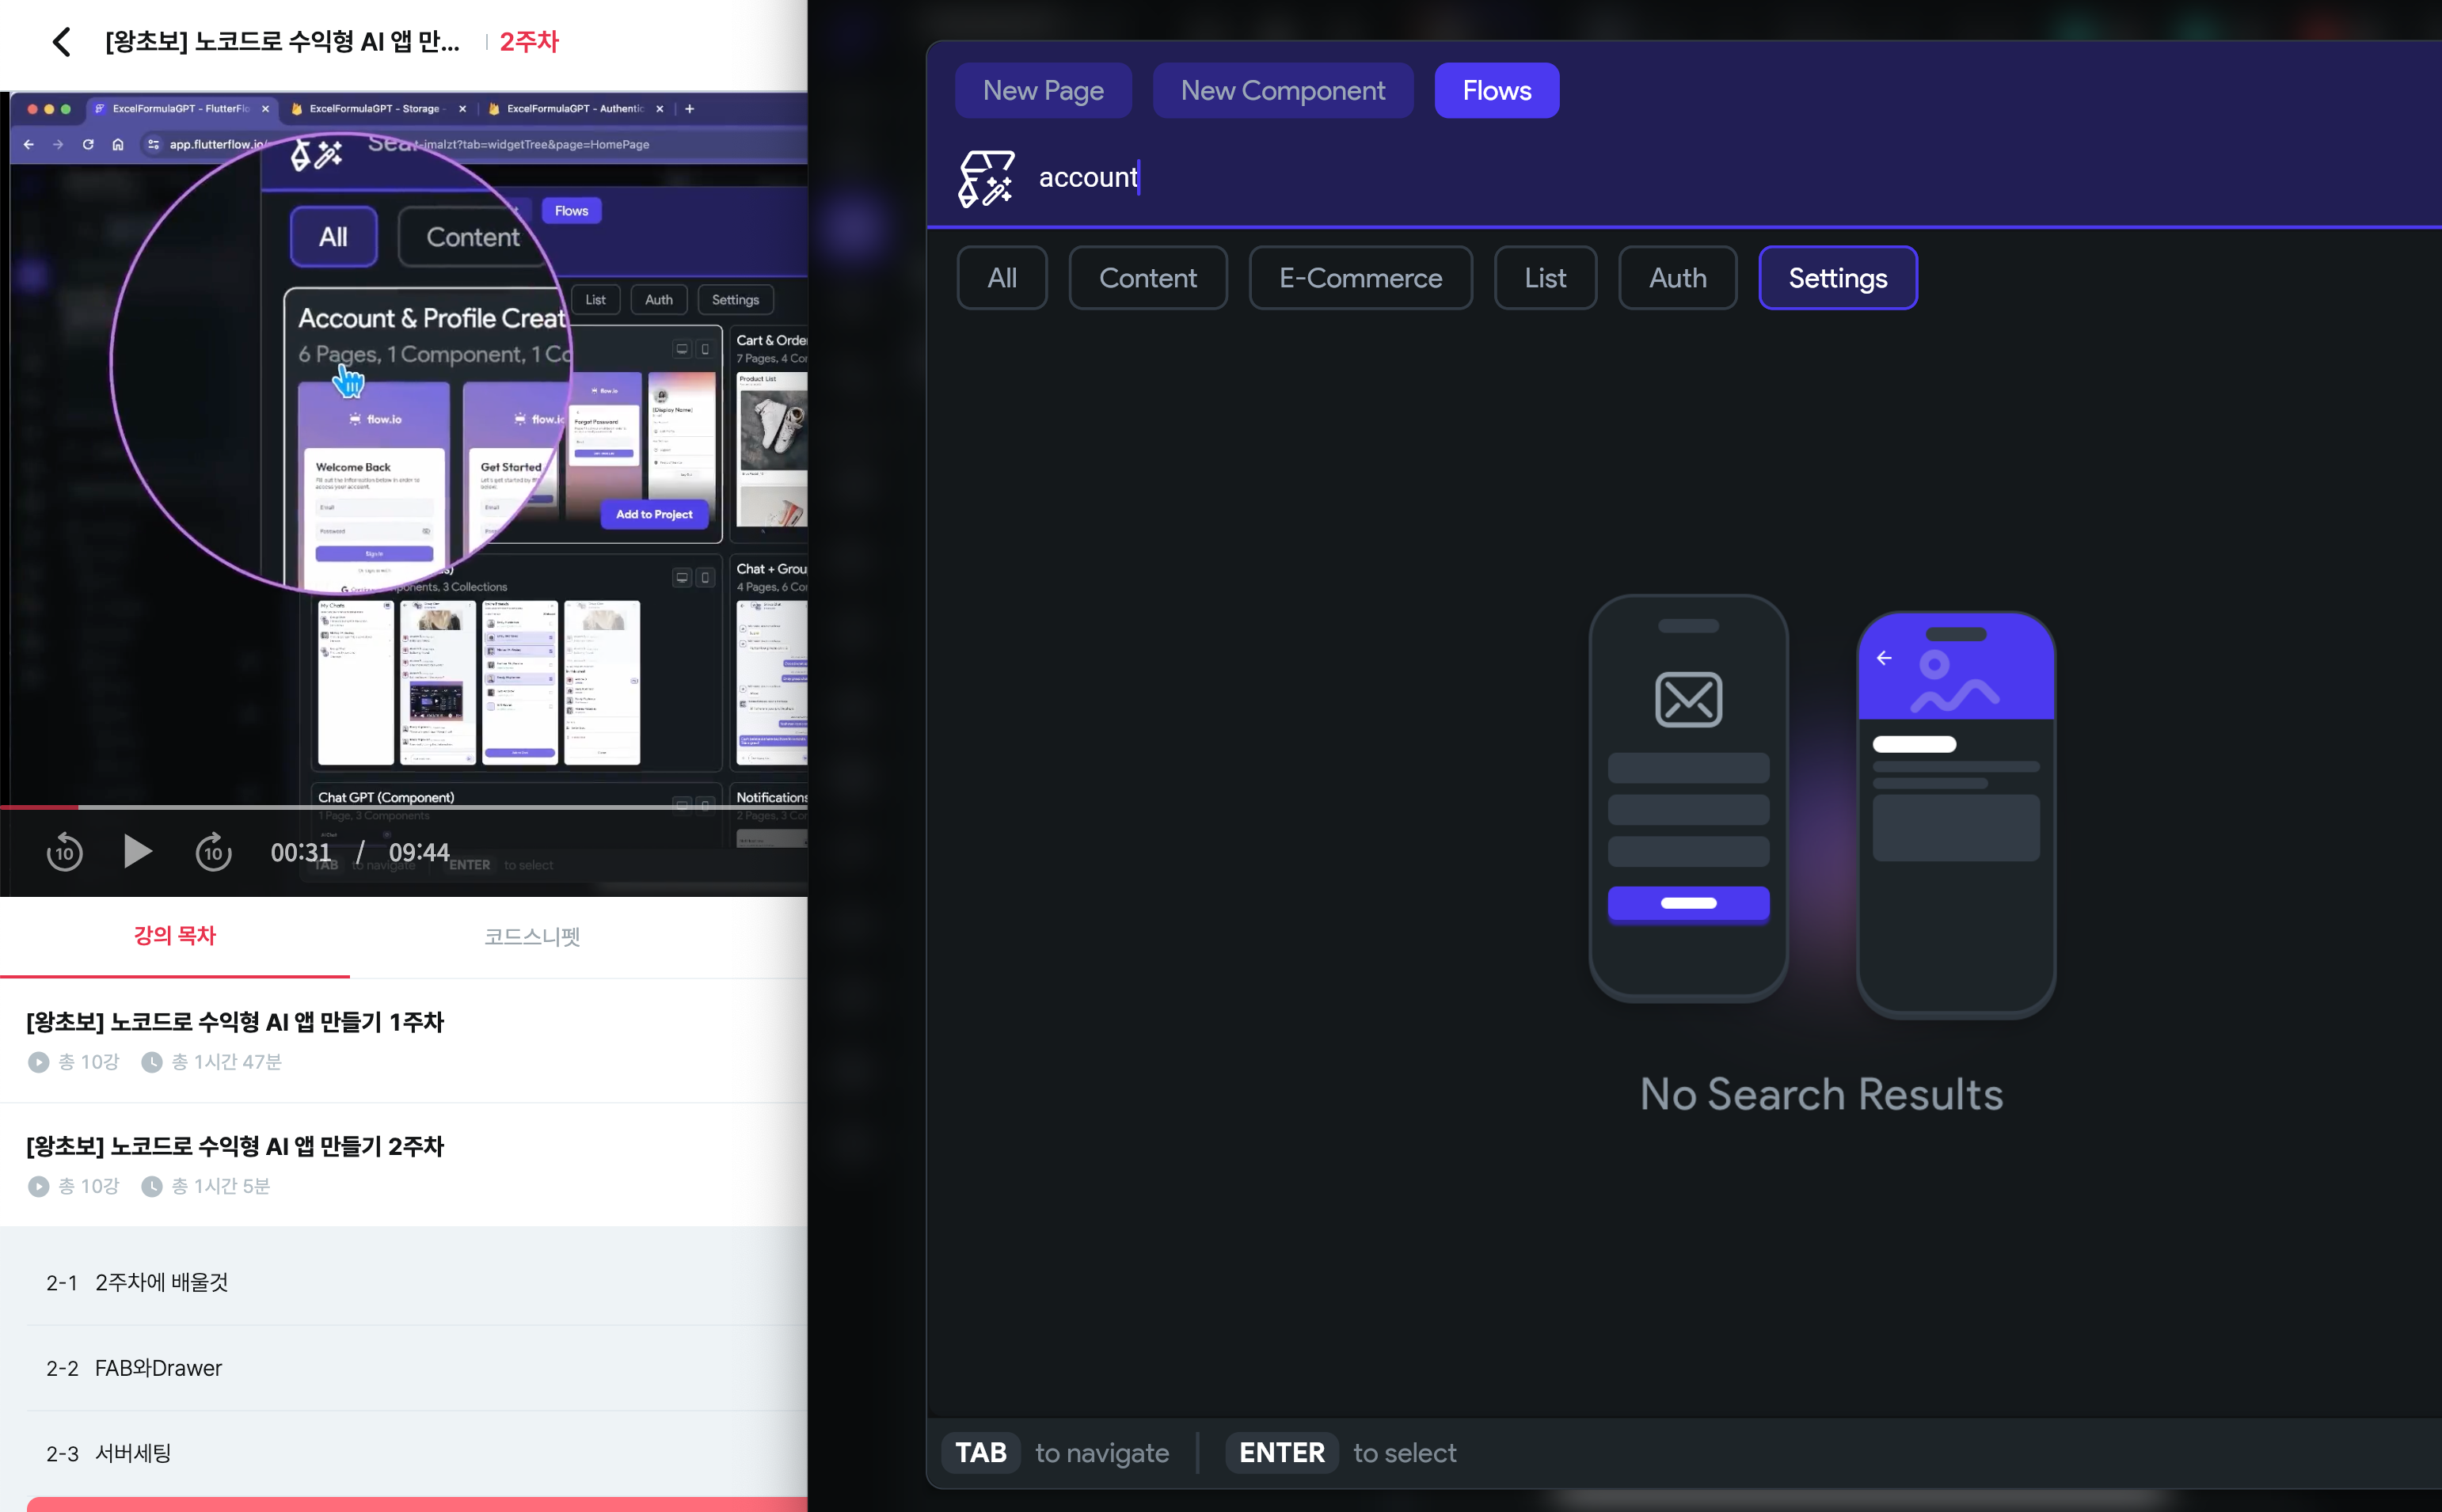Select the ExcelFormulaGPT Storage browser tab in video
The height and width of the screenshot is (1512, 2442).
pyautogui.click(x=378, y=109)
